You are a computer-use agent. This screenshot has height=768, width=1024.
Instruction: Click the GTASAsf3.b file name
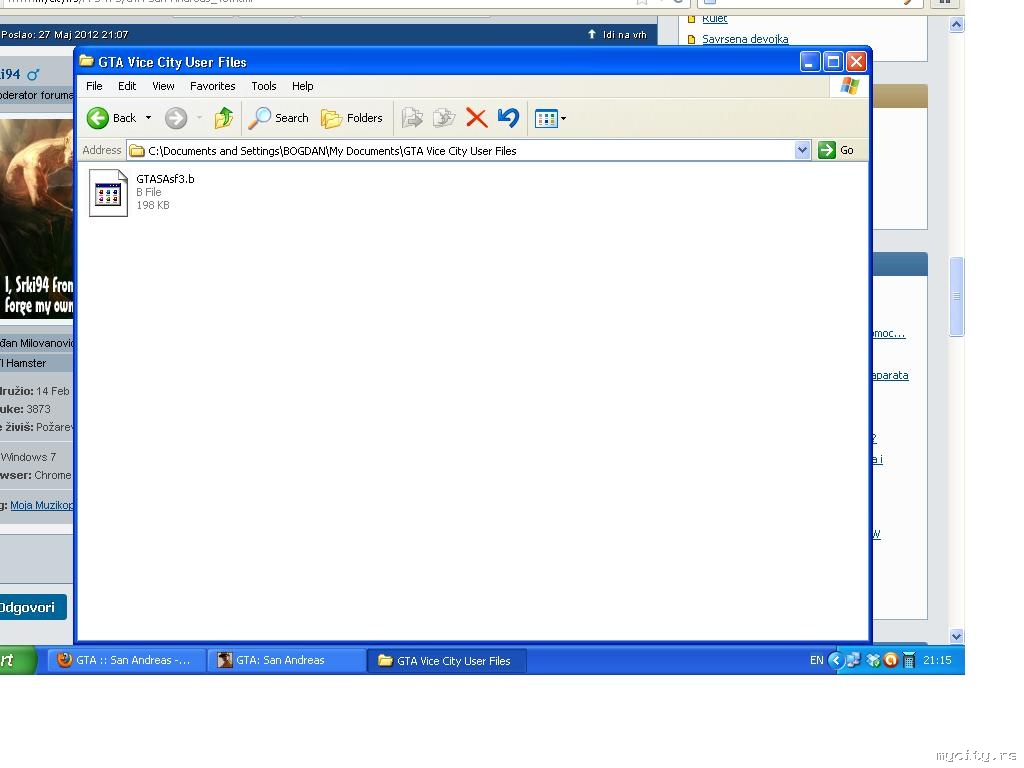(x=165, y=179)
